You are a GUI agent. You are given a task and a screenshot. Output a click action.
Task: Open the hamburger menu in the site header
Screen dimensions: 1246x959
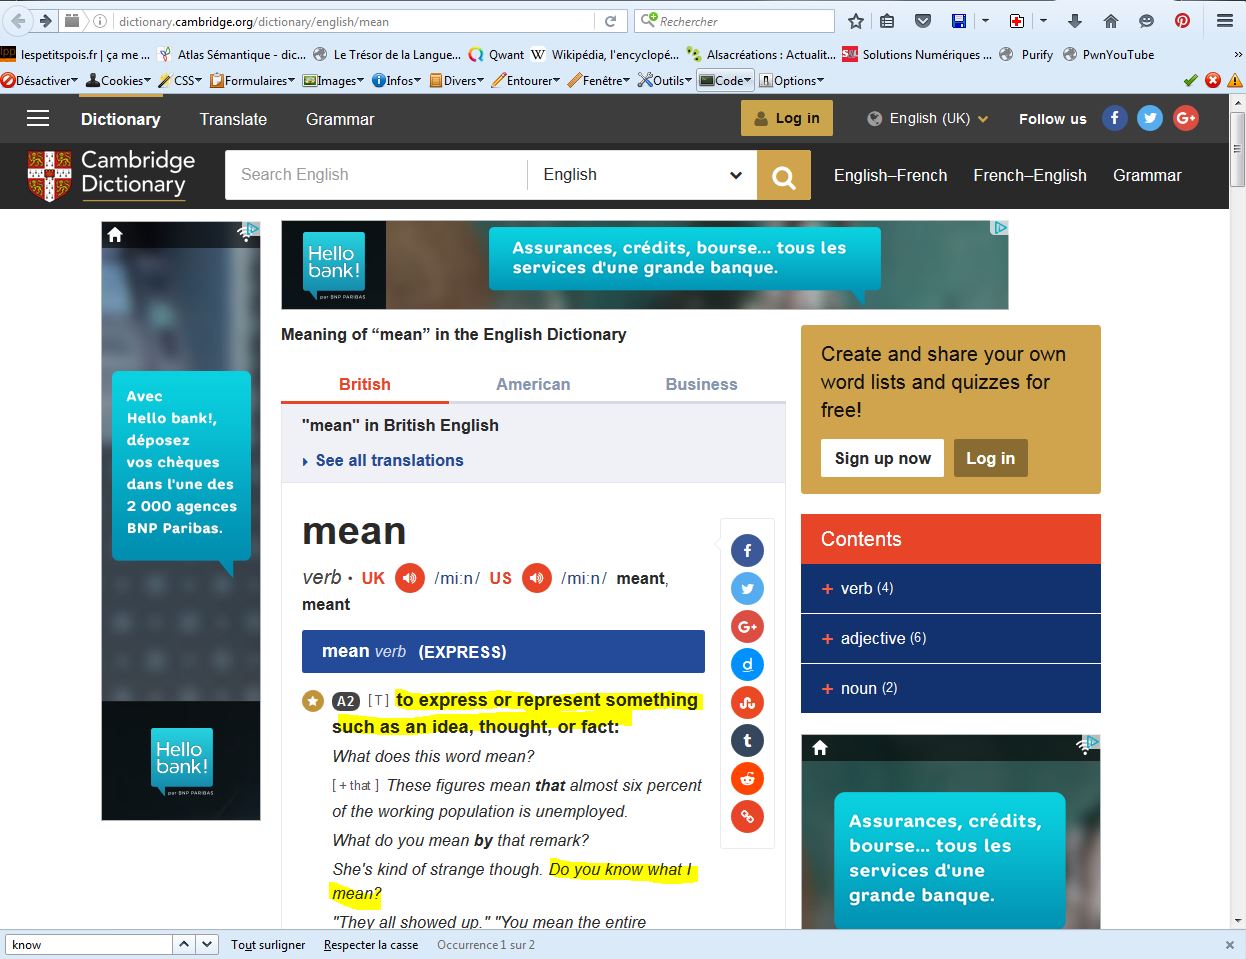(38, 119)
